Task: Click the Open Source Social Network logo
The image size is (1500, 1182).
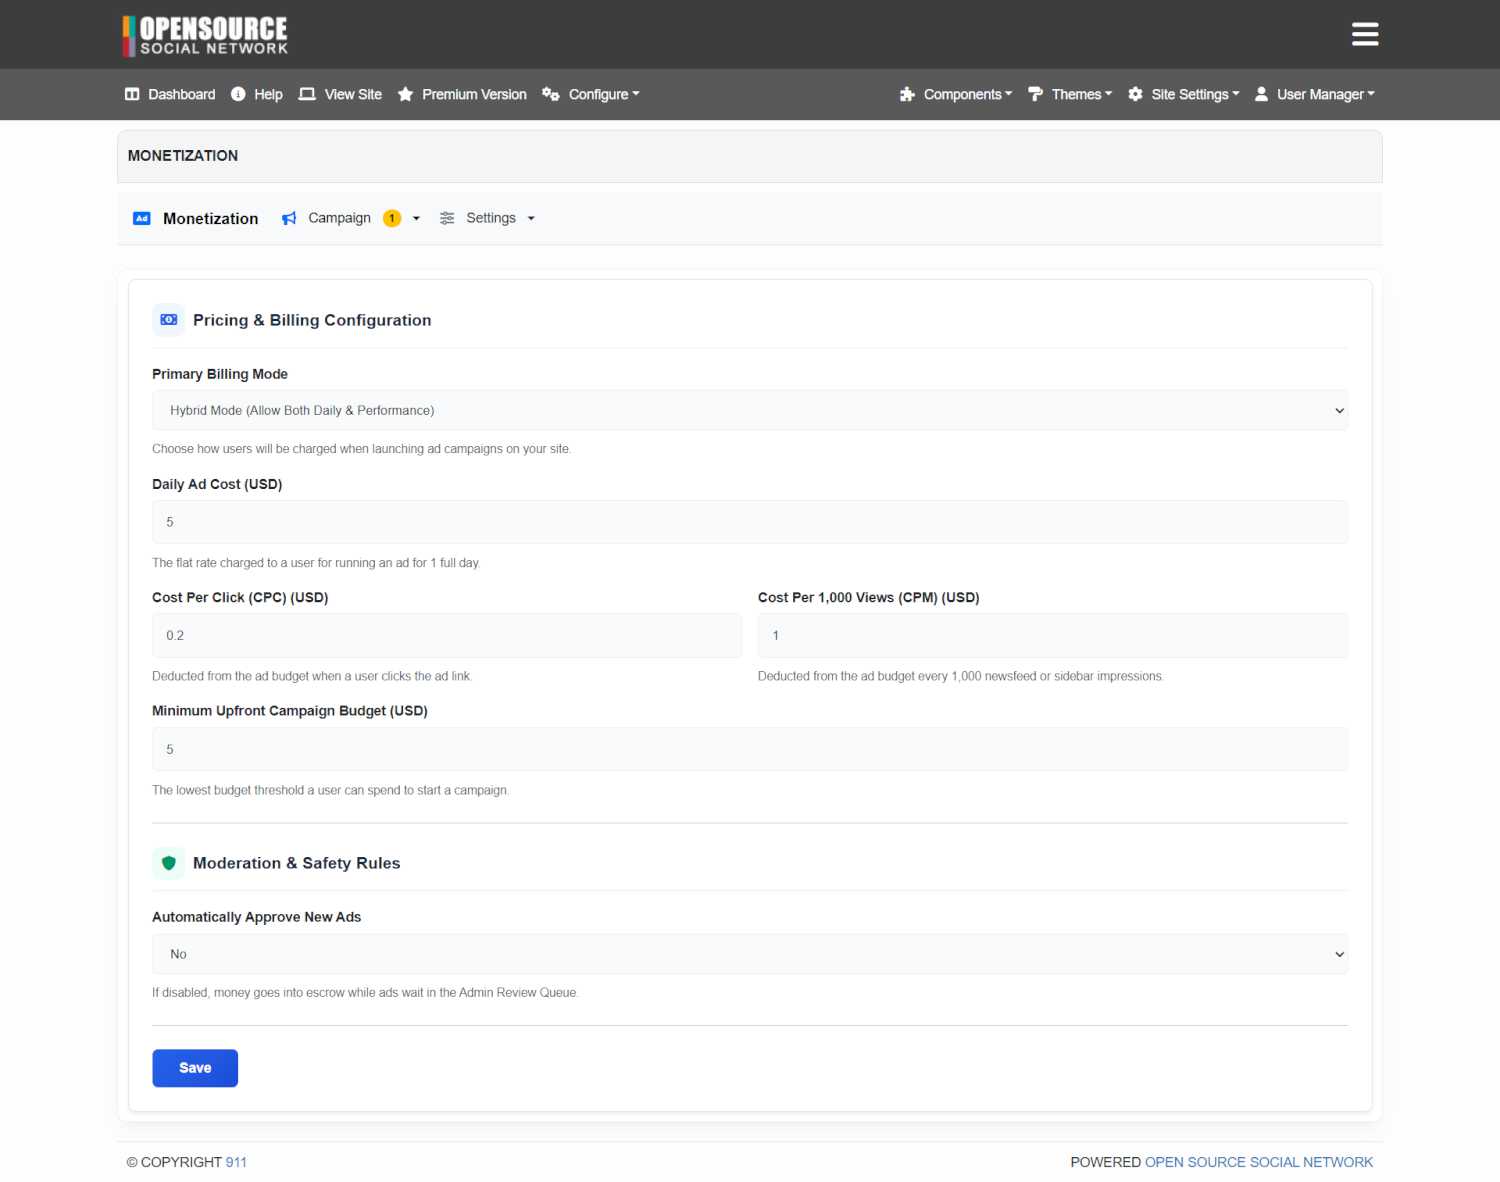Action: point(205,35)
